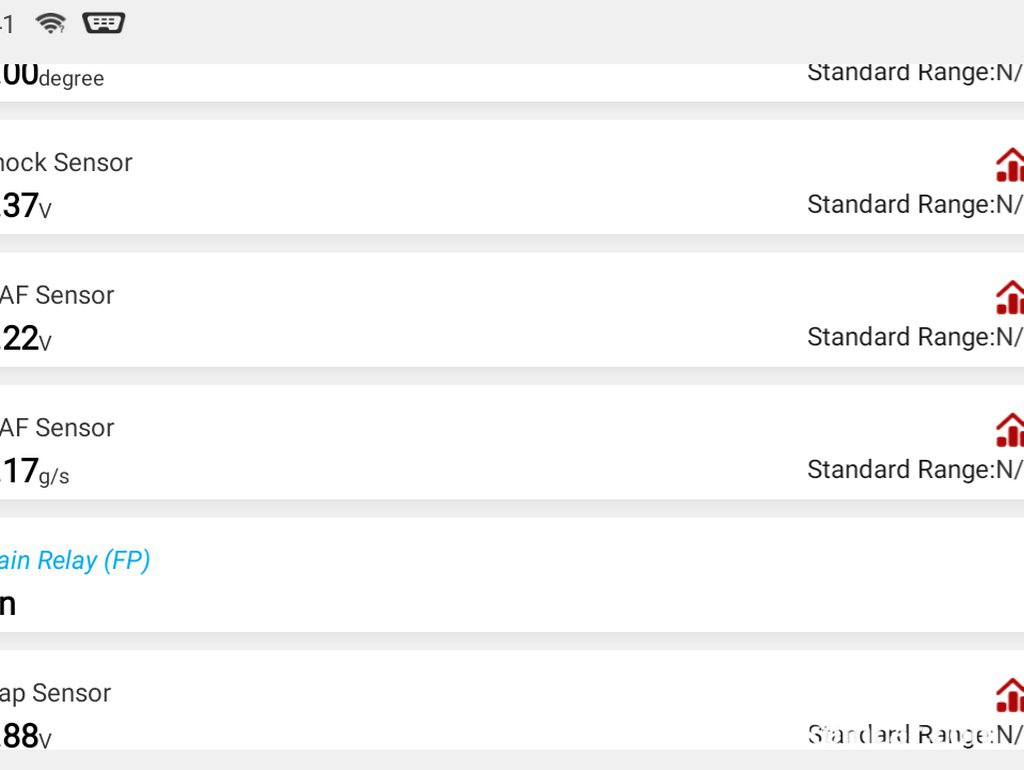Select the Knock Sensor label
Screen dimensions: 1024x770
[66, 163]
